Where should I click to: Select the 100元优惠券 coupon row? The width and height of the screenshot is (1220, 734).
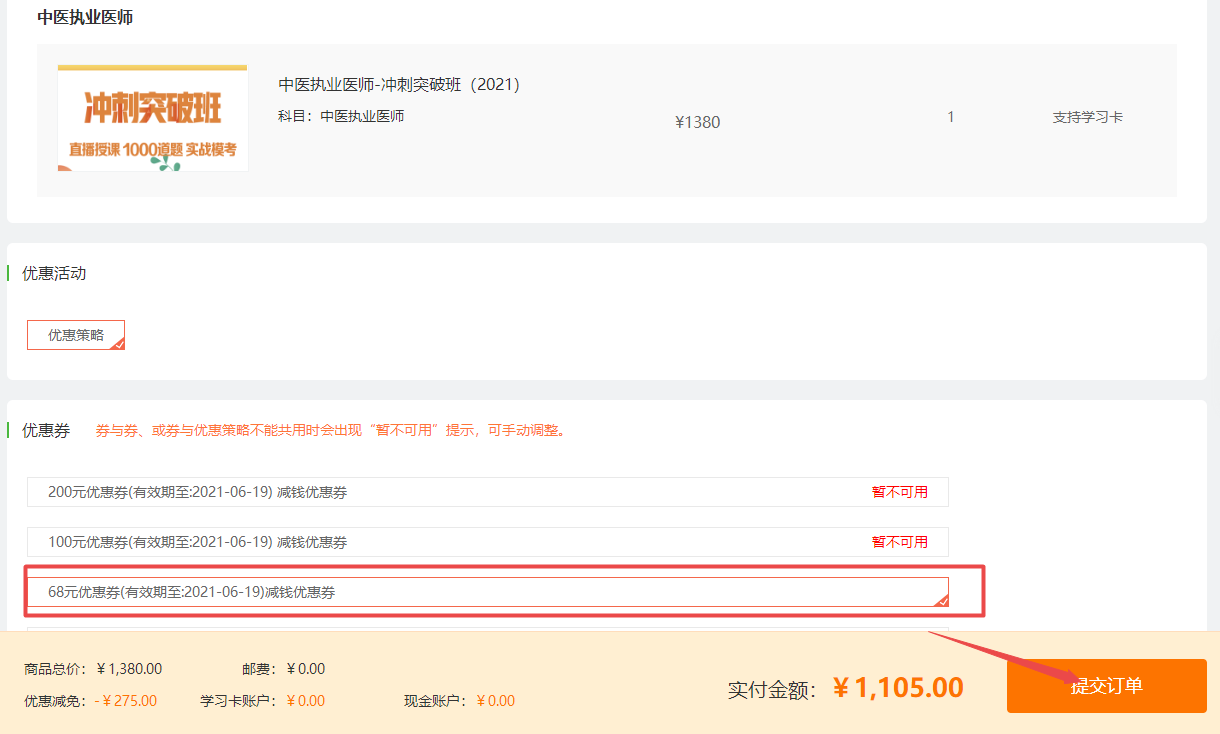[x=487, y=542]
